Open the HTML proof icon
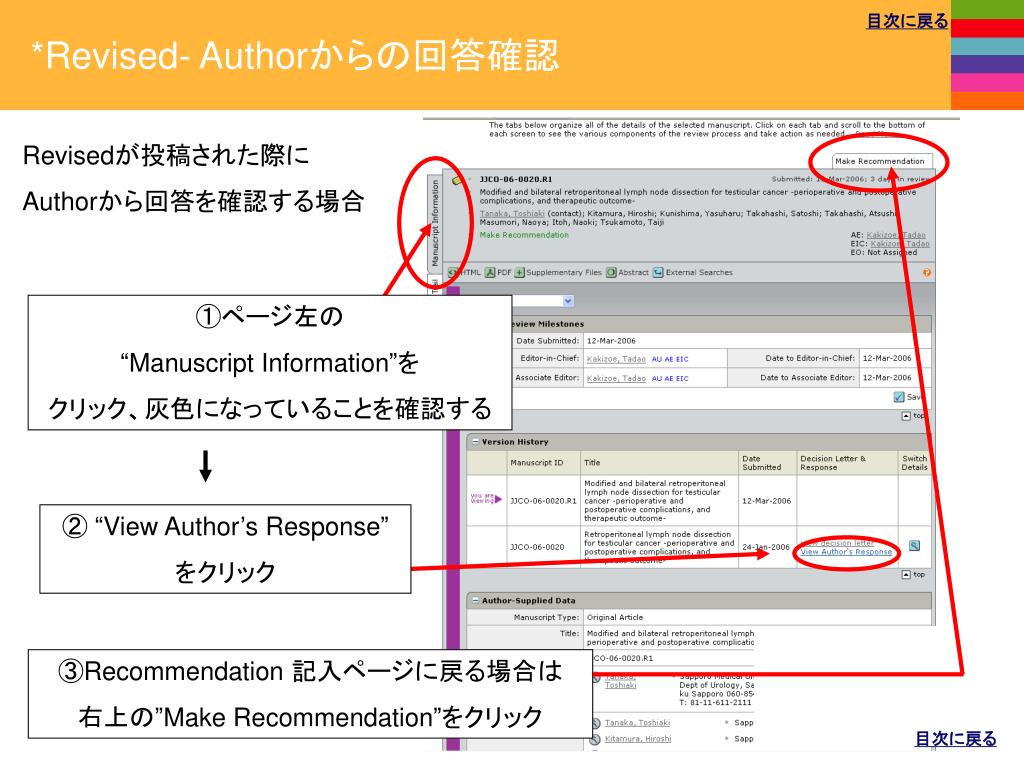 (x=452, y=272)
